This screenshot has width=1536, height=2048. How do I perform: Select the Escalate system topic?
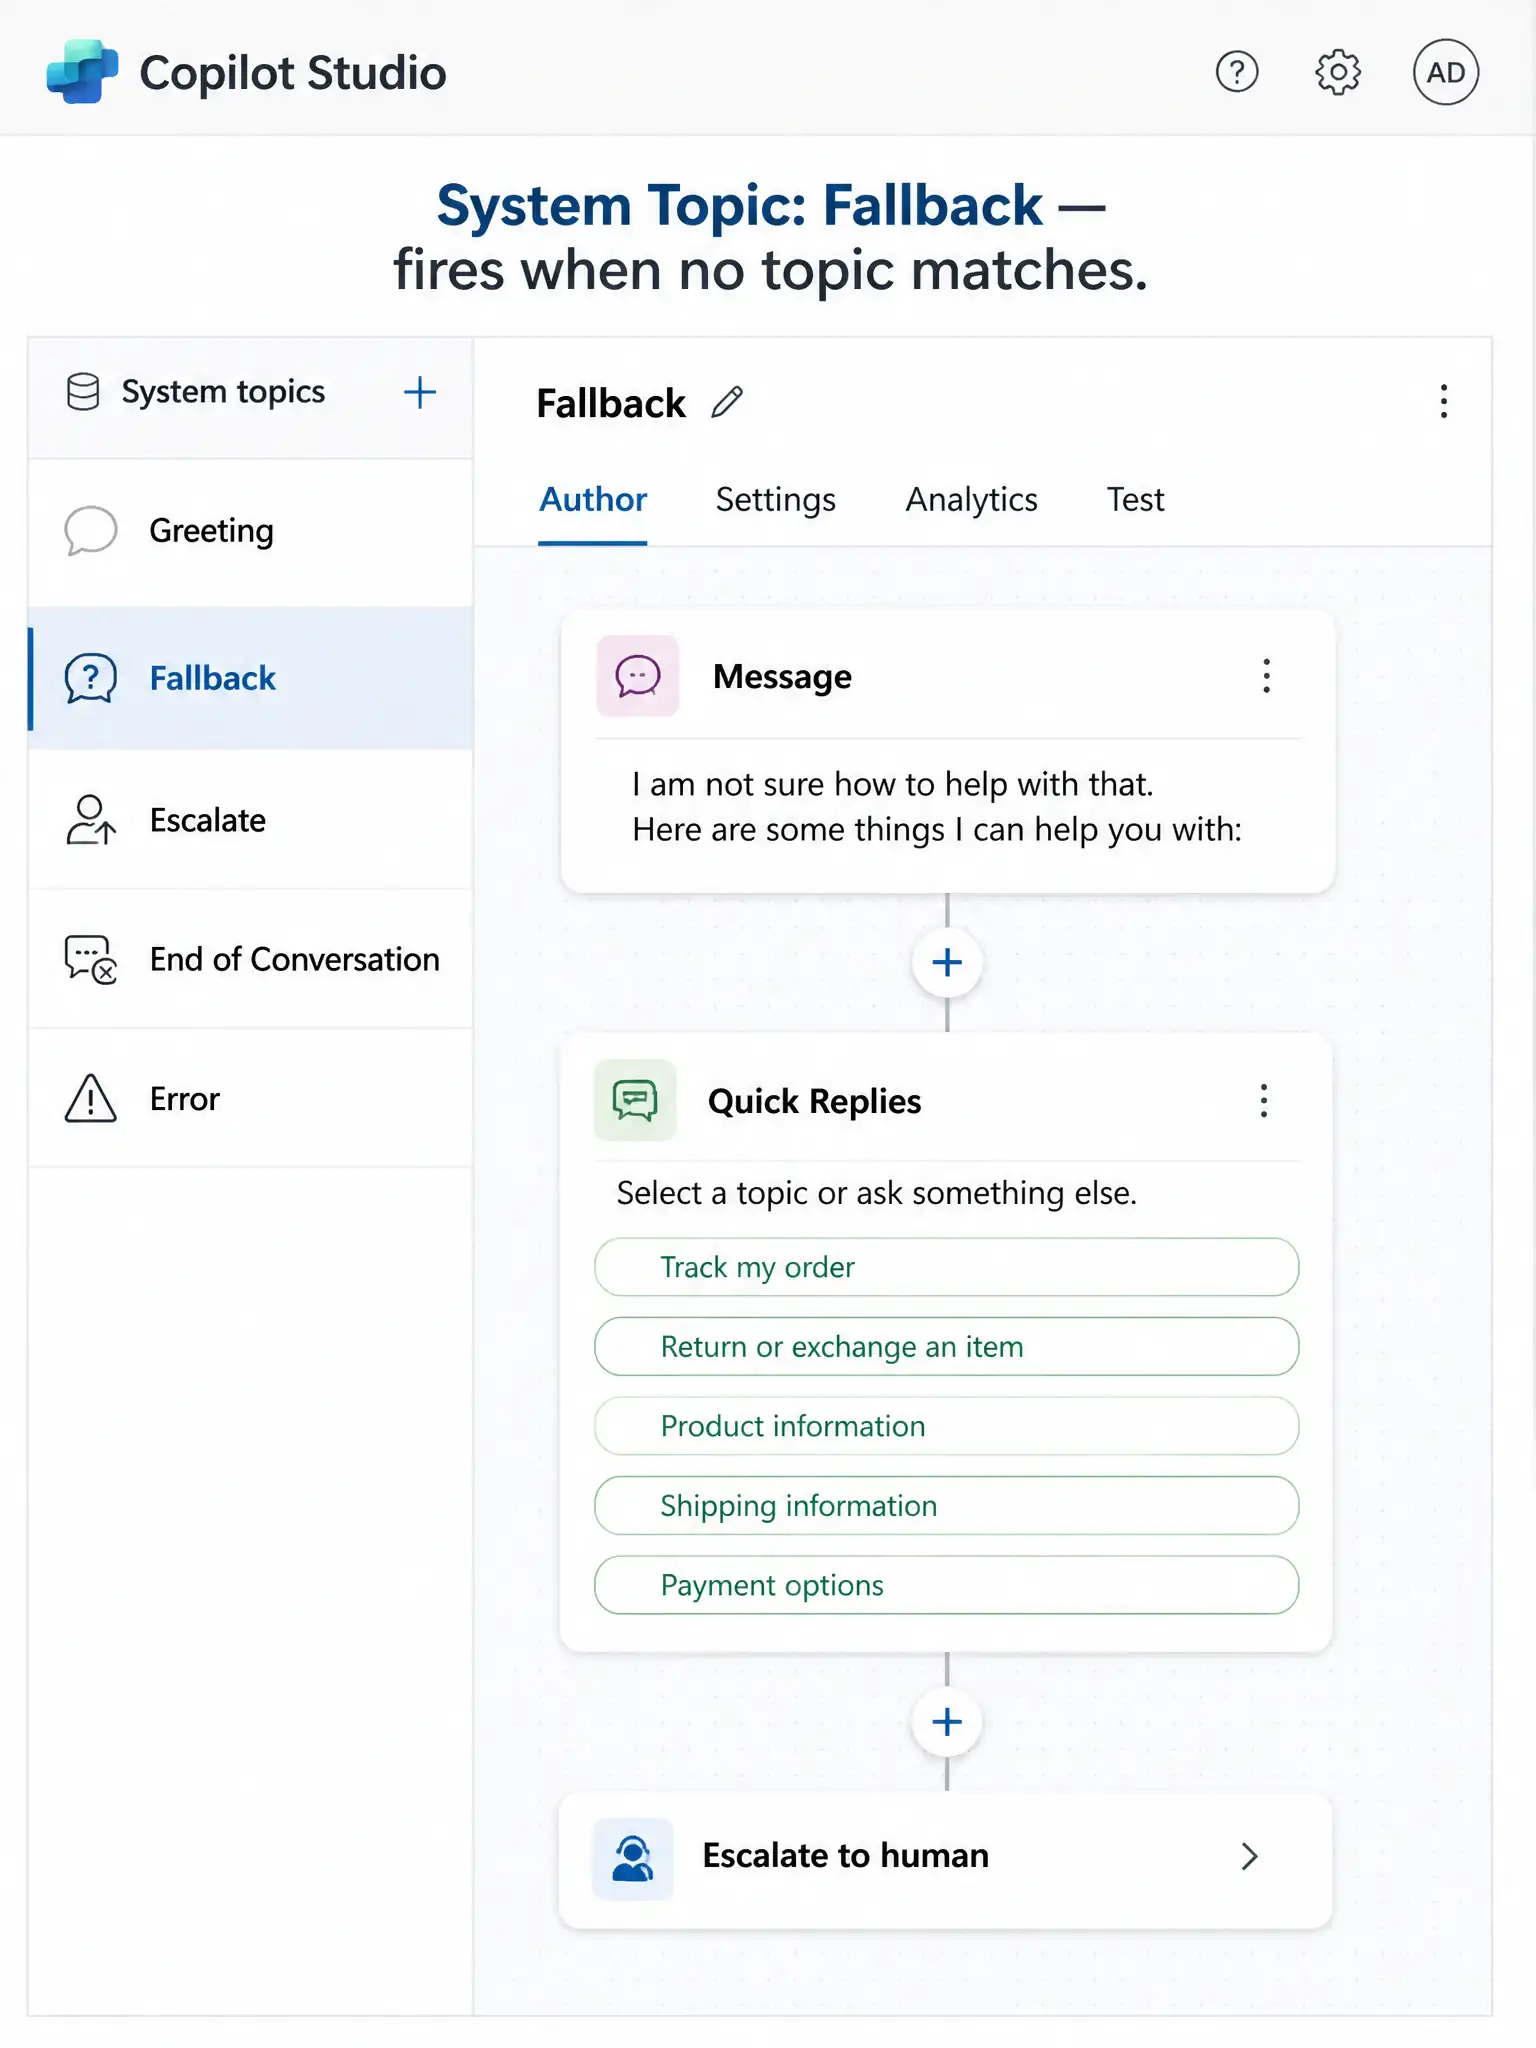point(251,820)
